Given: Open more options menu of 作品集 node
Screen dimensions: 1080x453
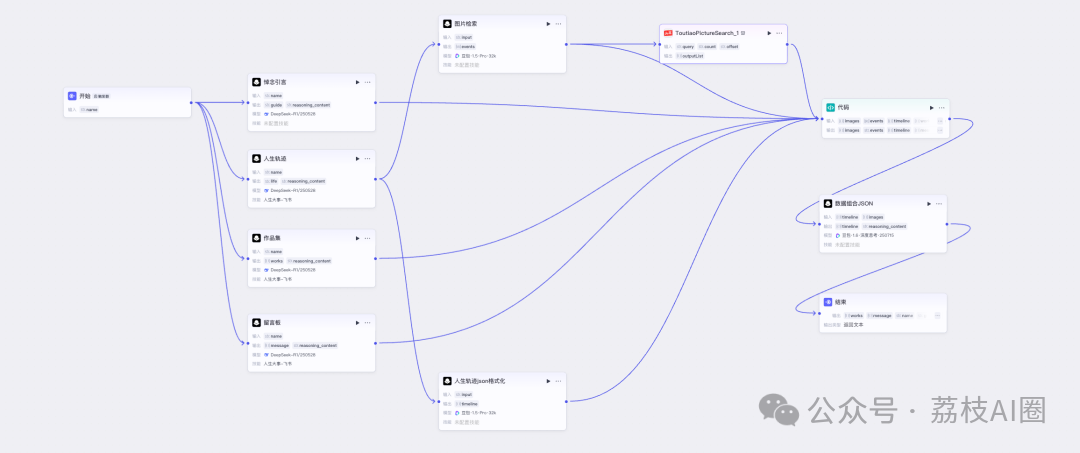Looking at the screenshot, I should pyautogui.click(x=367, y=238).
